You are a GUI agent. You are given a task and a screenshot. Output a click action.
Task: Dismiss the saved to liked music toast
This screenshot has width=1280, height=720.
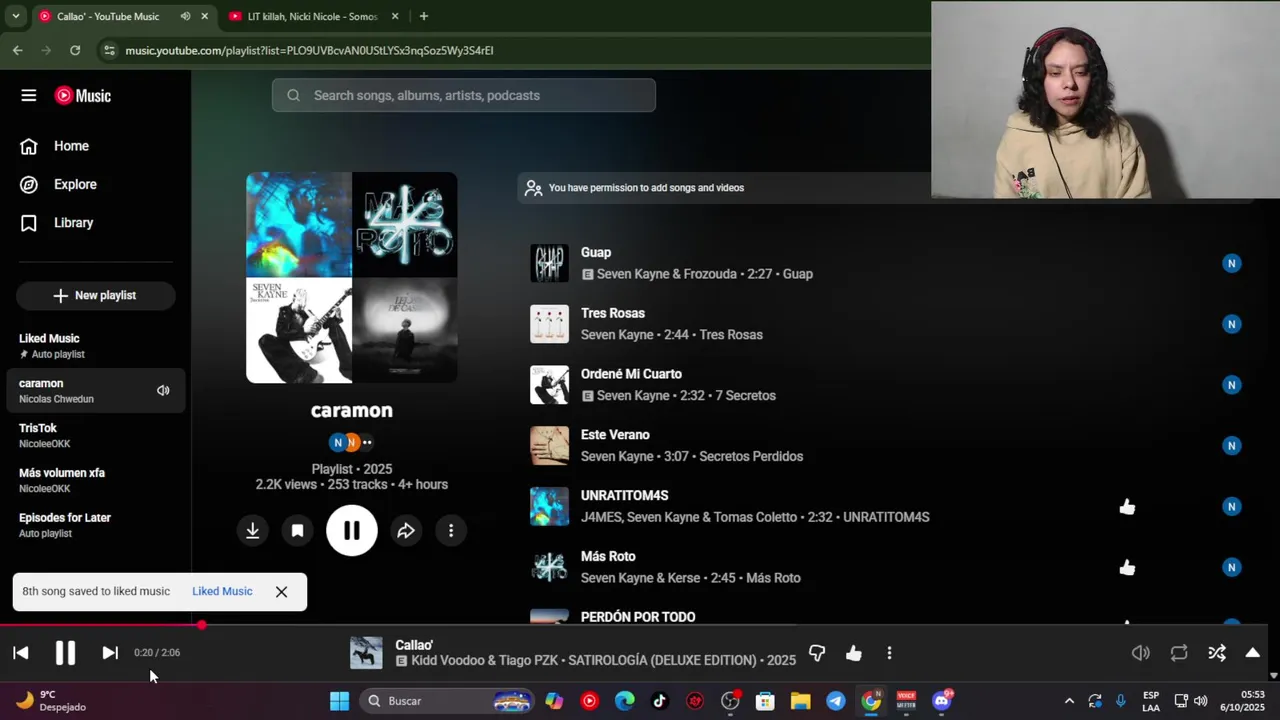coord(281,592)
